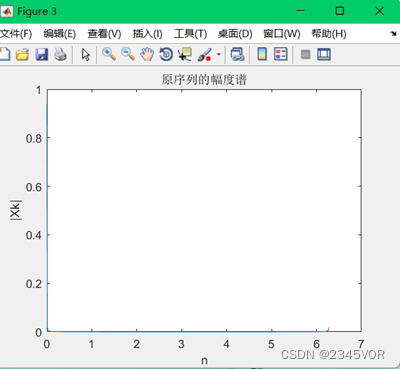Click the Hide Plot Tools icon
The width and height of the screenshot is (400, 369).
click(x=305, y=54)
